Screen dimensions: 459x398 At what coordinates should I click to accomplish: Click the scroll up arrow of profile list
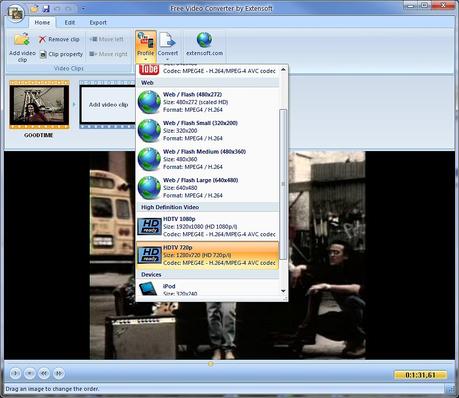(283, 69)
